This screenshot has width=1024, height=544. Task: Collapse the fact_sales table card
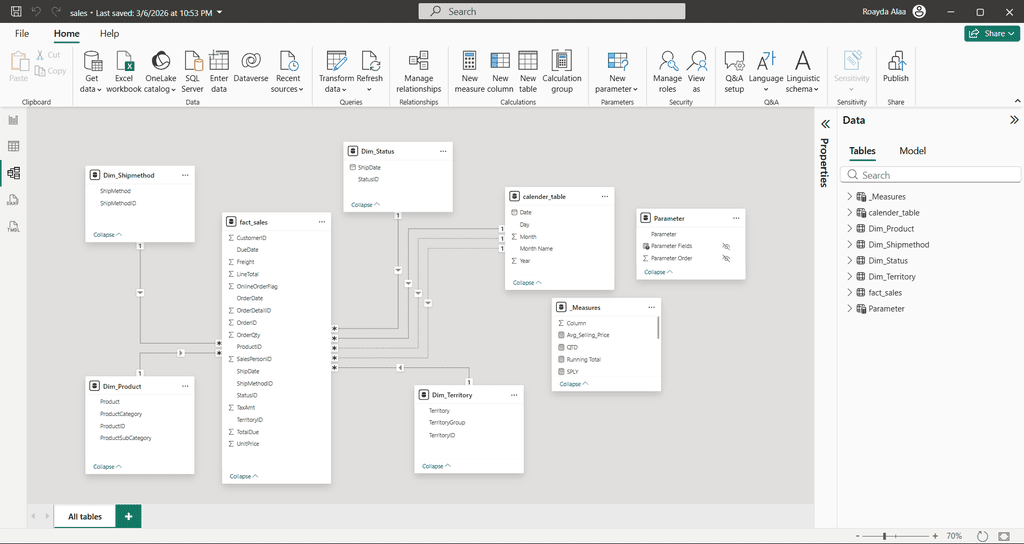[244, 476]
